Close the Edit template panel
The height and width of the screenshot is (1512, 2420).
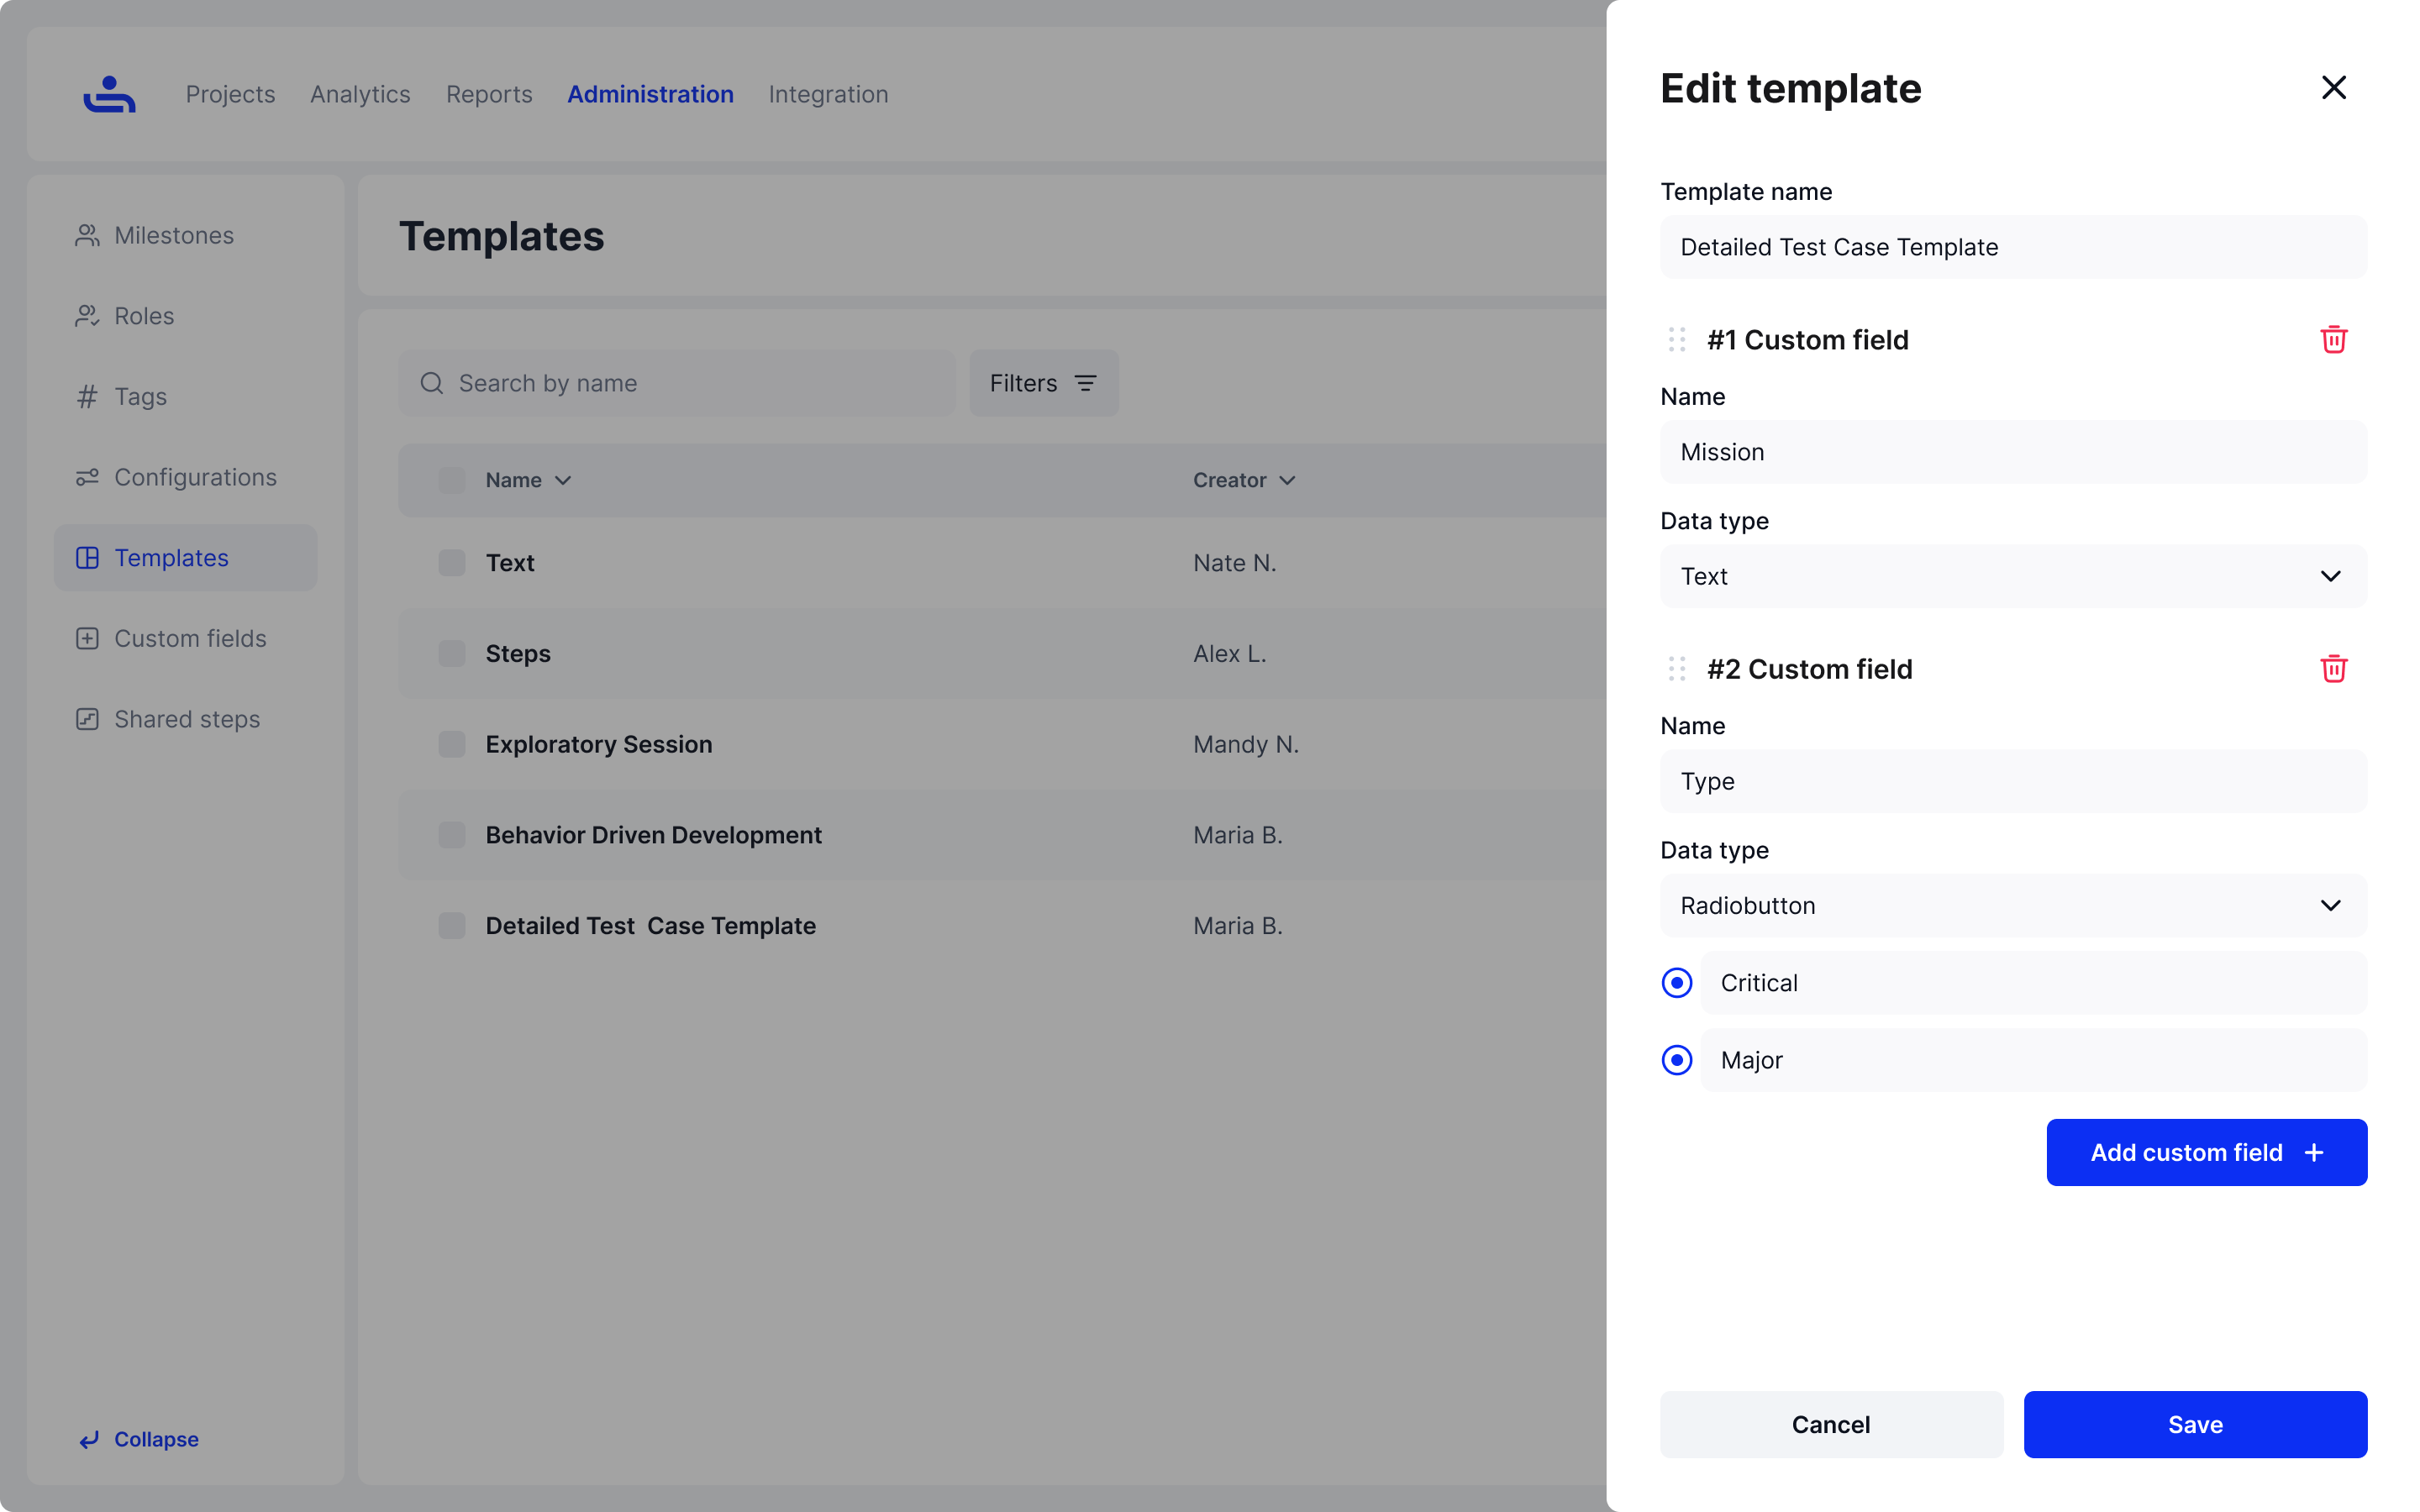(x=2333, y=88)
